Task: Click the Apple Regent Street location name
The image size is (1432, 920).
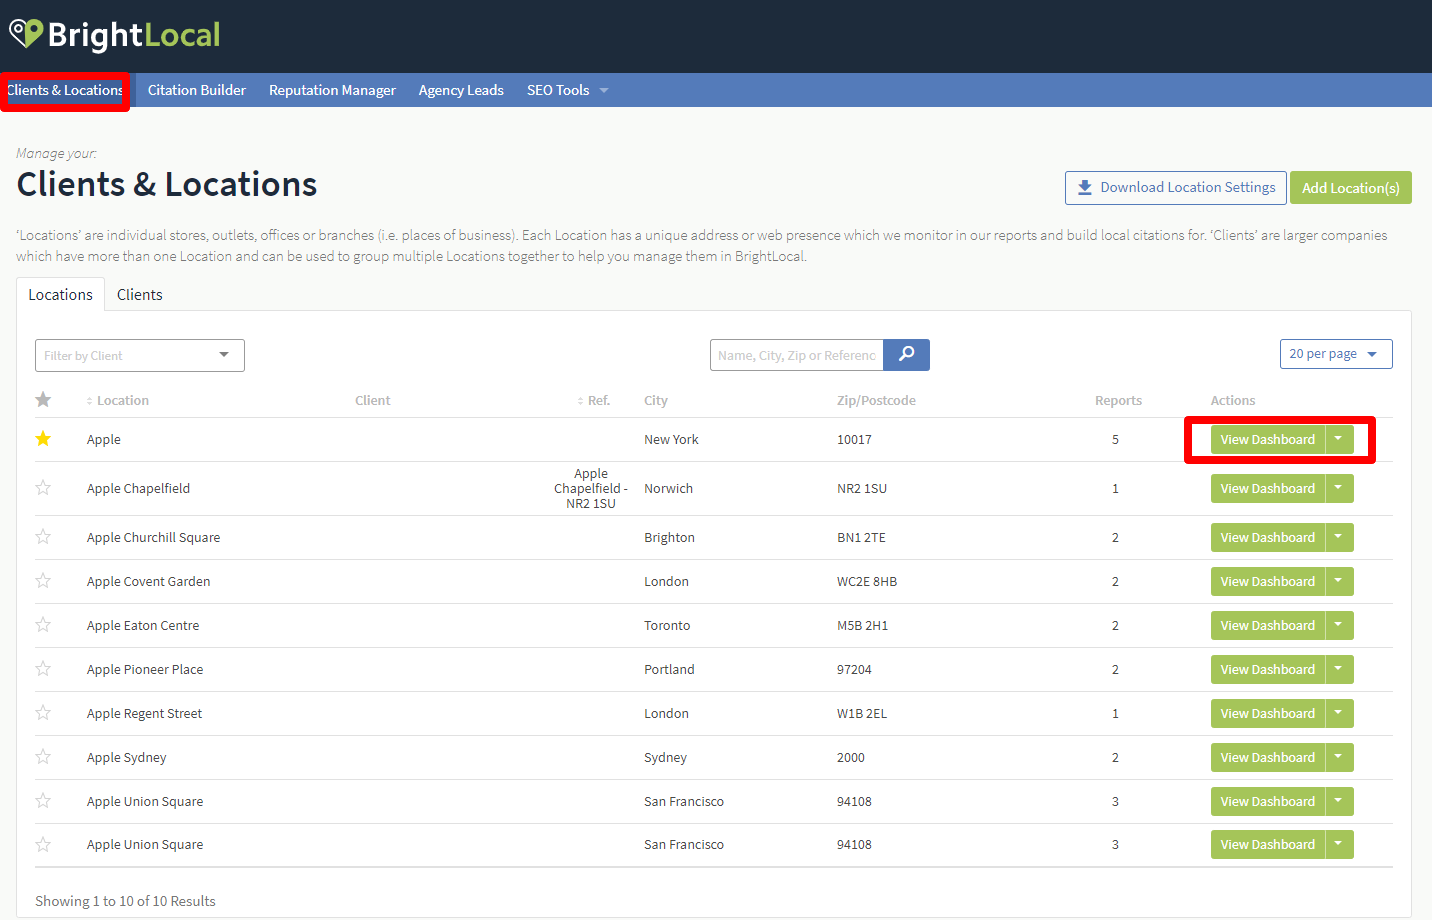Action: 144,713
